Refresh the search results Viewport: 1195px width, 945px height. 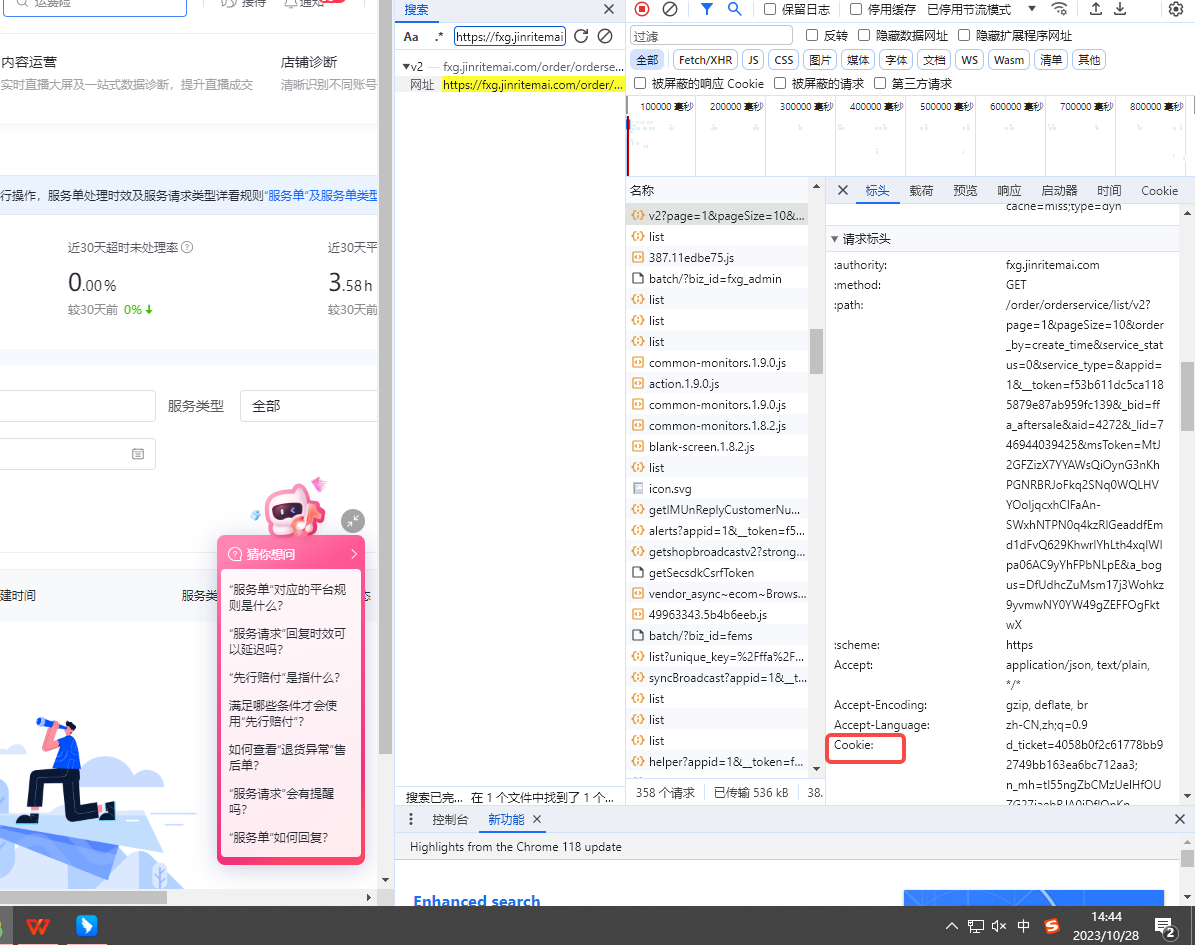(581, 36)
